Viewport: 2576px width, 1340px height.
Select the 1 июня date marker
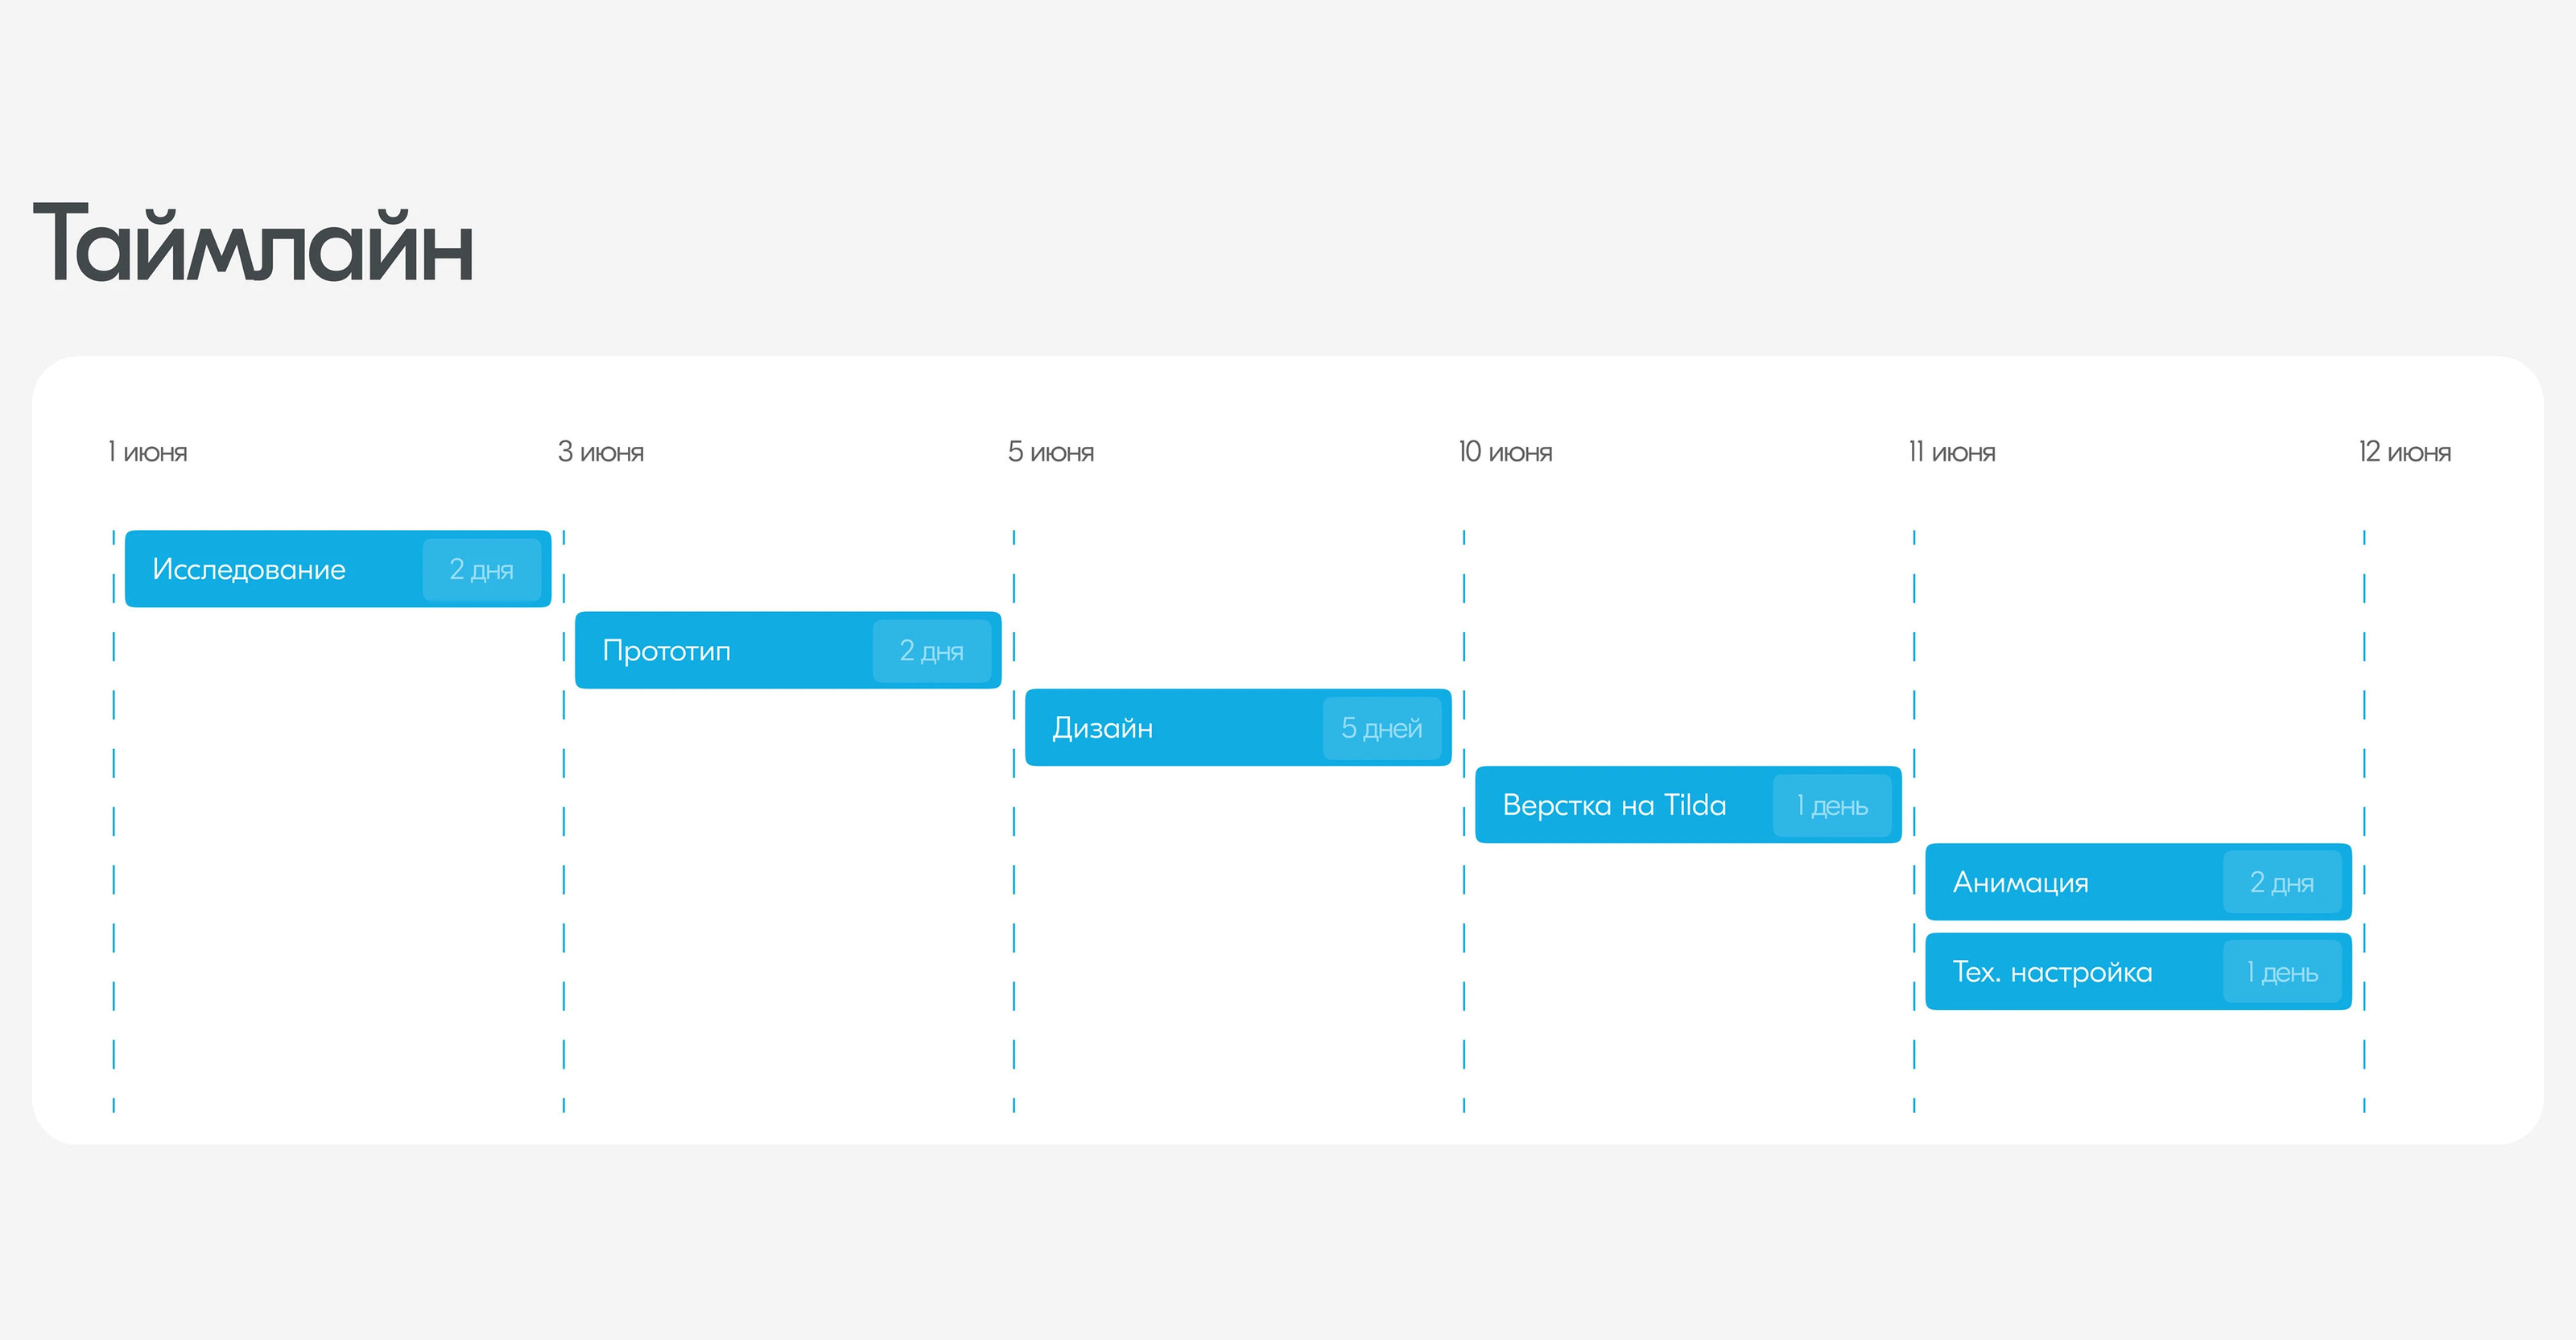(x=148, y=452)
